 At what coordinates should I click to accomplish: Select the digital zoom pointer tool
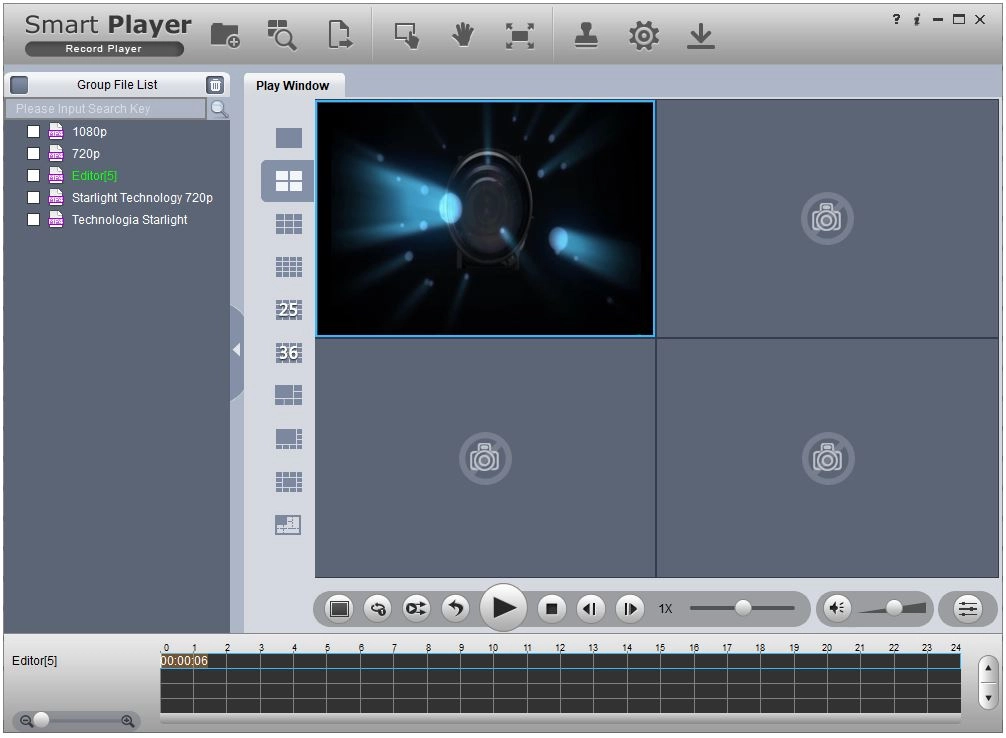[407, 35]
